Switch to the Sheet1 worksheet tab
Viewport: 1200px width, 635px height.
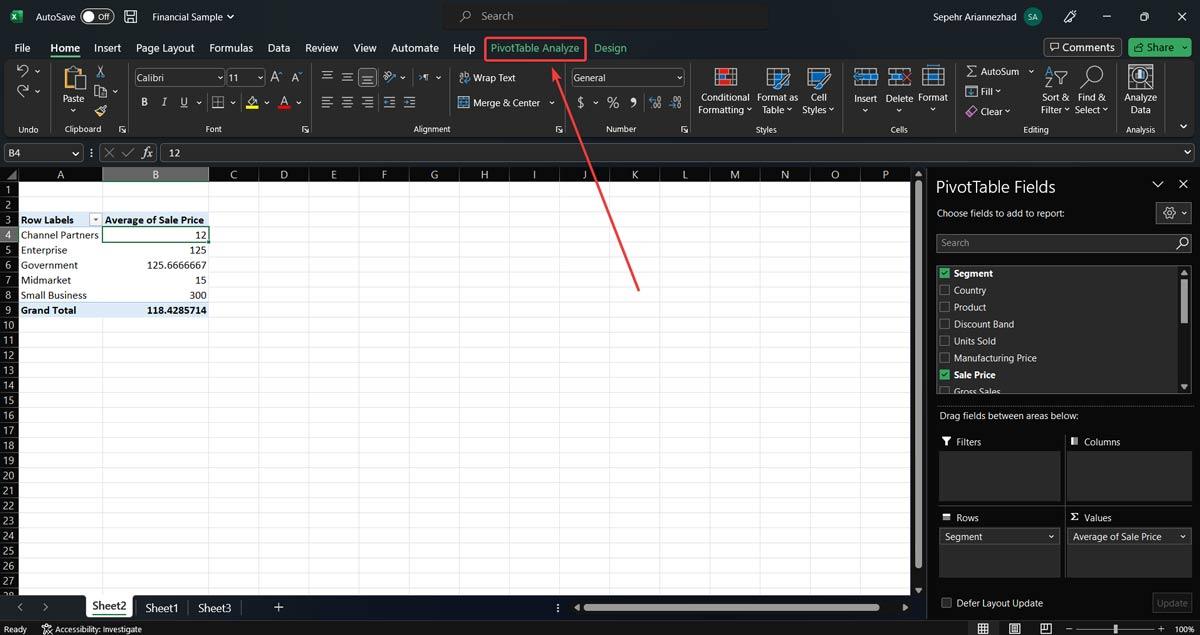[162, 607]
